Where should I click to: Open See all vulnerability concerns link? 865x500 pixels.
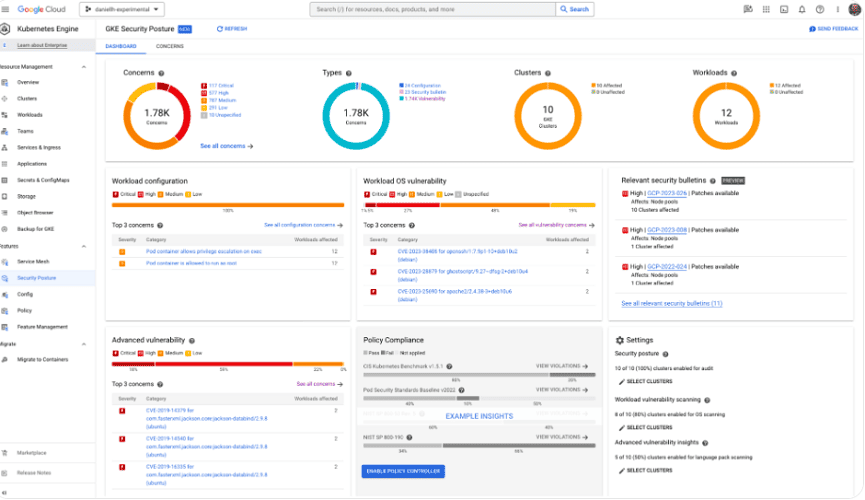tap(556, 225)
